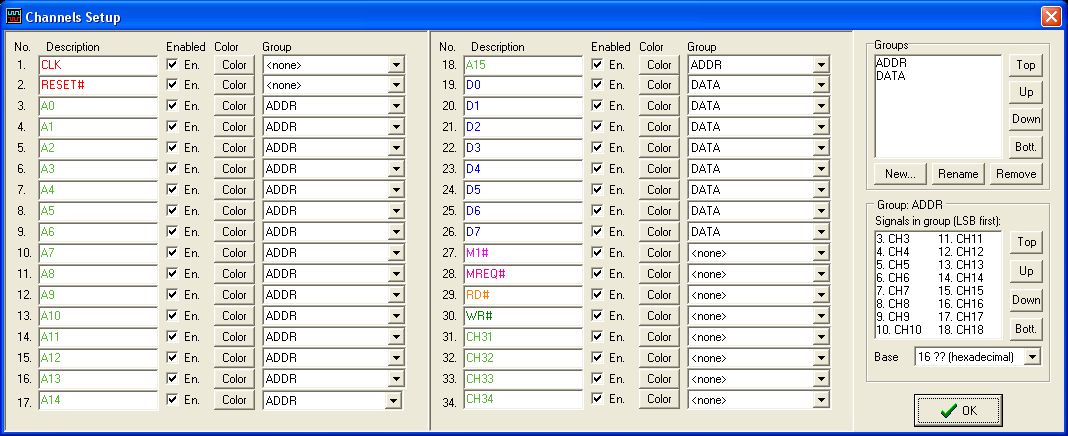Change color for the MREQ# channel
The image size is (1068, 436).
659,274
